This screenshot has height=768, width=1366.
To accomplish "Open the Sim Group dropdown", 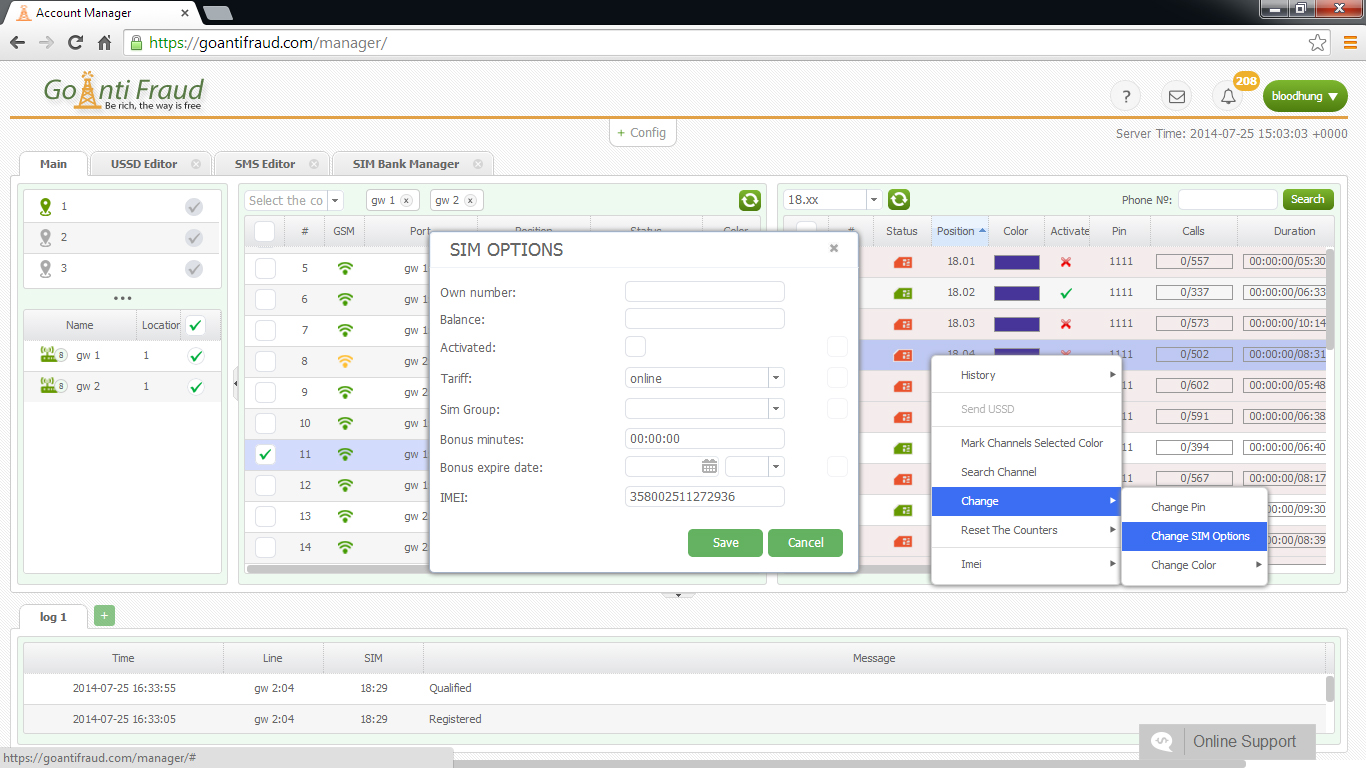I will coord(776,409).
